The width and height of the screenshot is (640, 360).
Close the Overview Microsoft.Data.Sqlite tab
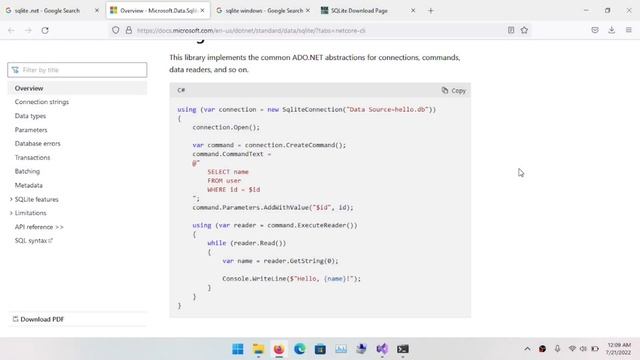(x=202, y=11)
